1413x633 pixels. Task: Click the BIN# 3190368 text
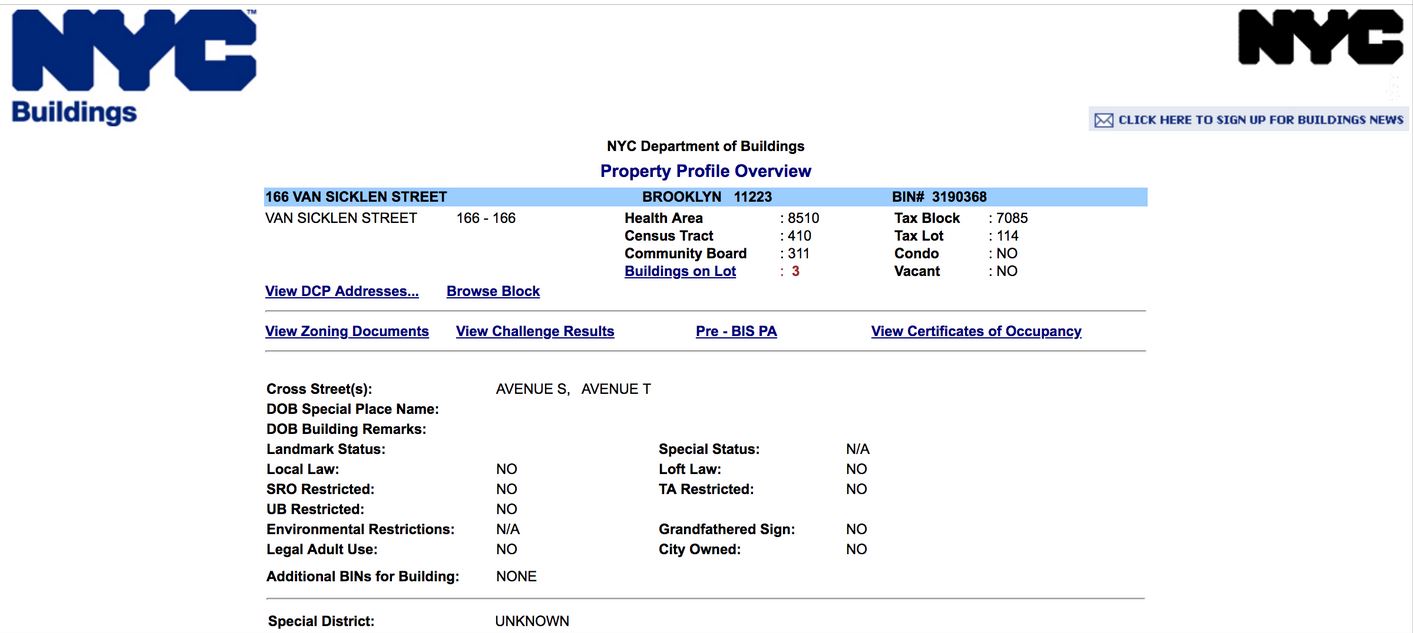[939, 197]
